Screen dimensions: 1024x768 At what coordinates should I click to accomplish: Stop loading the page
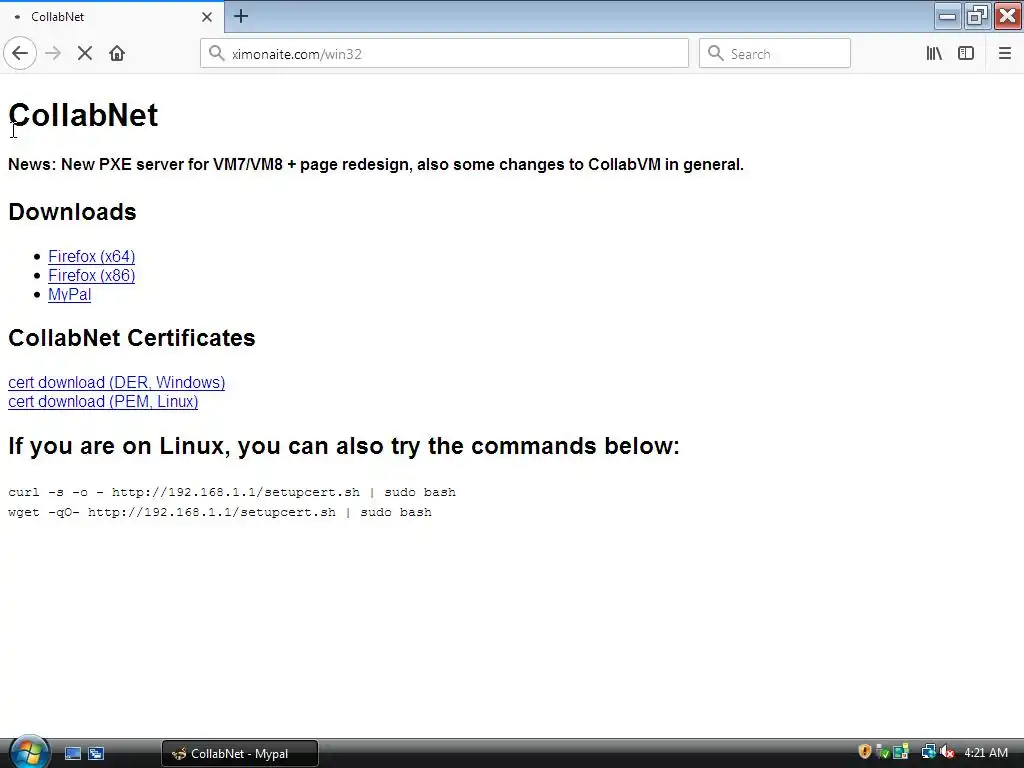(85, 54)
